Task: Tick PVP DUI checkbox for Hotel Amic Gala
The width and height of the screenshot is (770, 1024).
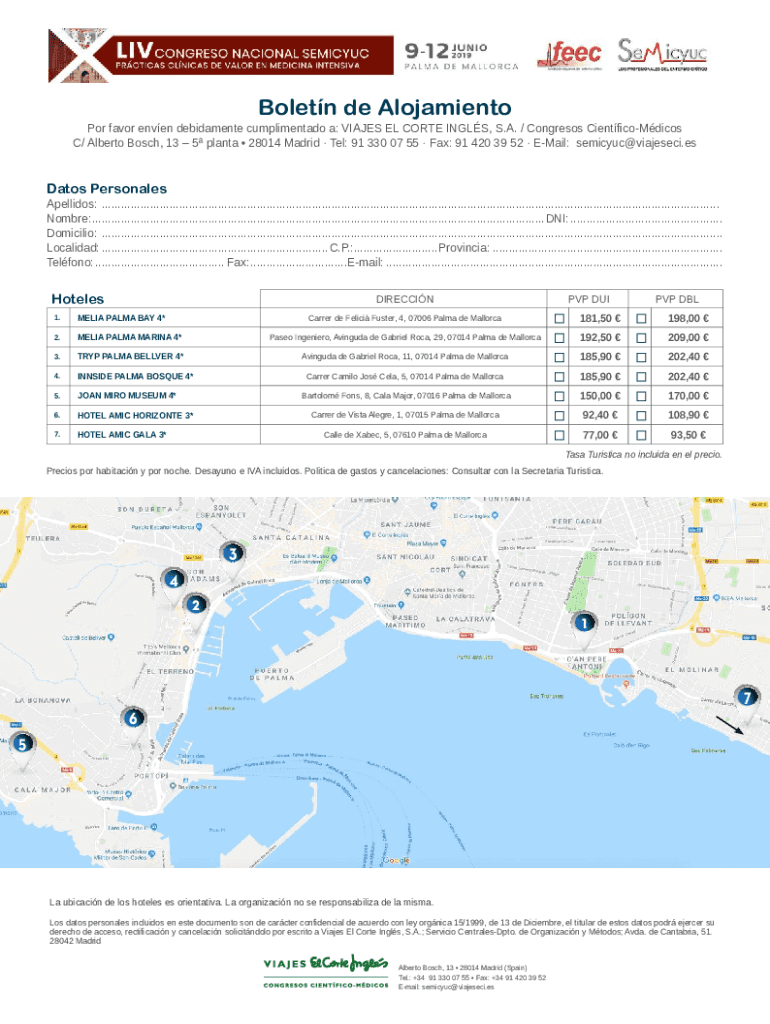Action: click(560, 435)
